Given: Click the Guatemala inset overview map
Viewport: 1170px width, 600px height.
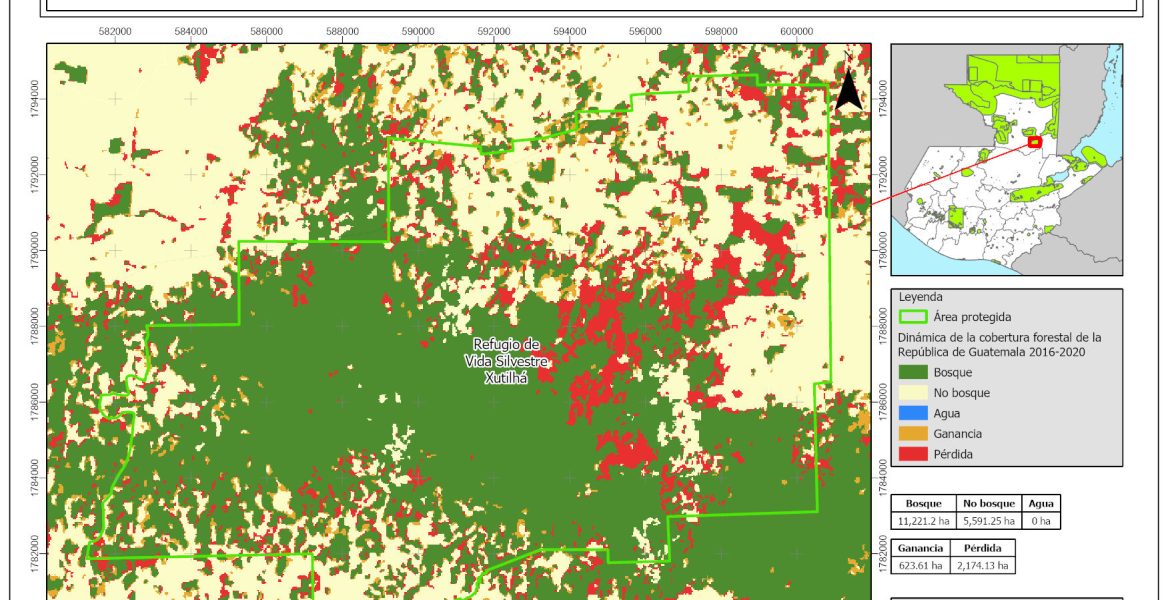Looking at the screenshot, I should (1006, 160).
